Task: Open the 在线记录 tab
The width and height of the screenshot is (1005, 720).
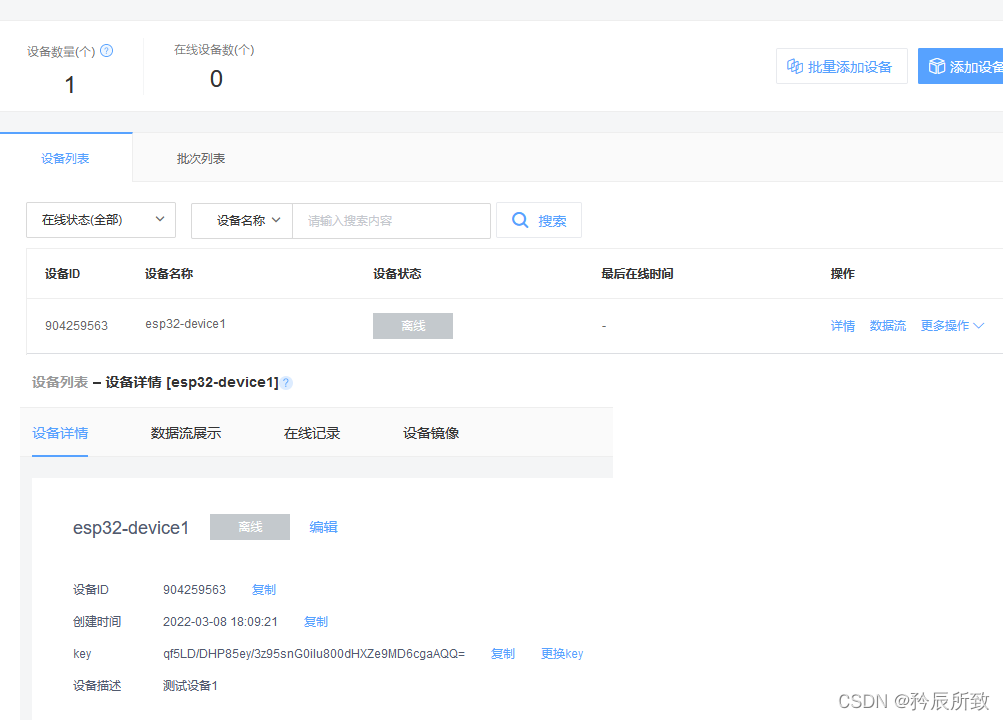Action: 311,433
